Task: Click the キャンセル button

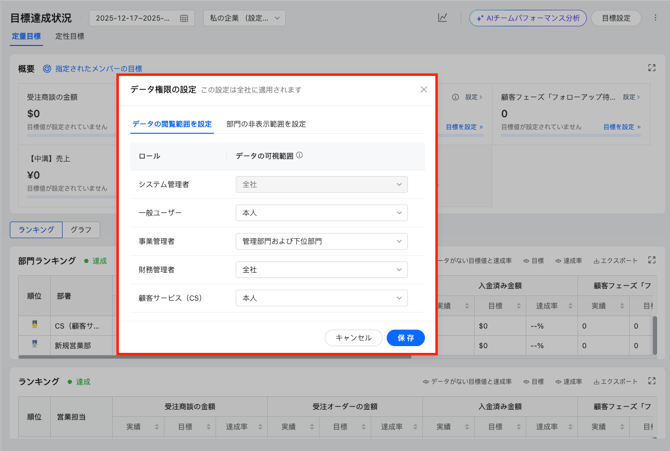Action: (x=353, y=338)
